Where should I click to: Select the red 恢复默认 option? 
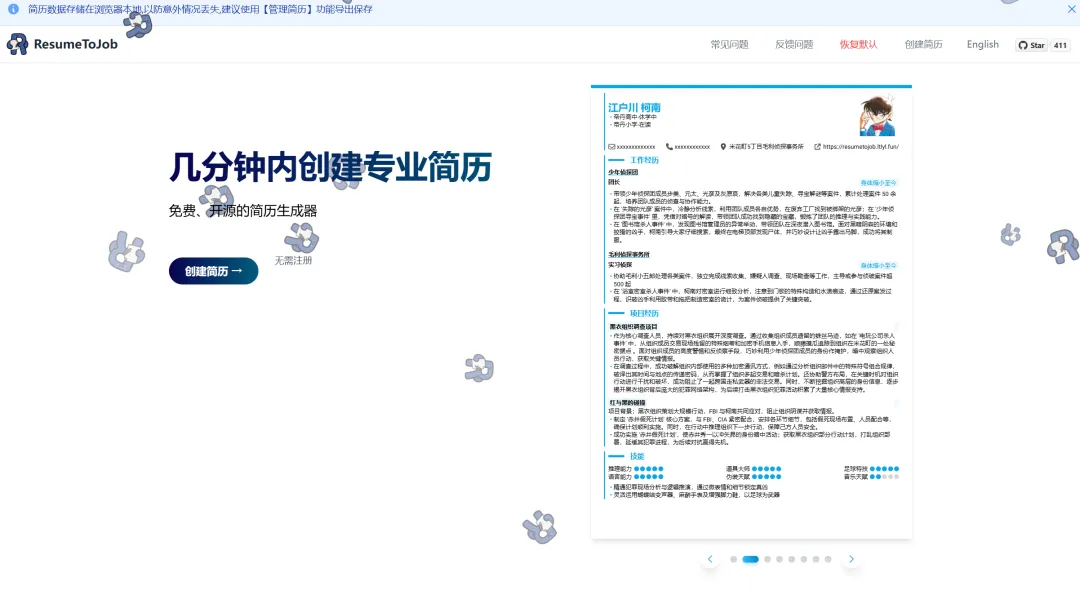[858, 44]
